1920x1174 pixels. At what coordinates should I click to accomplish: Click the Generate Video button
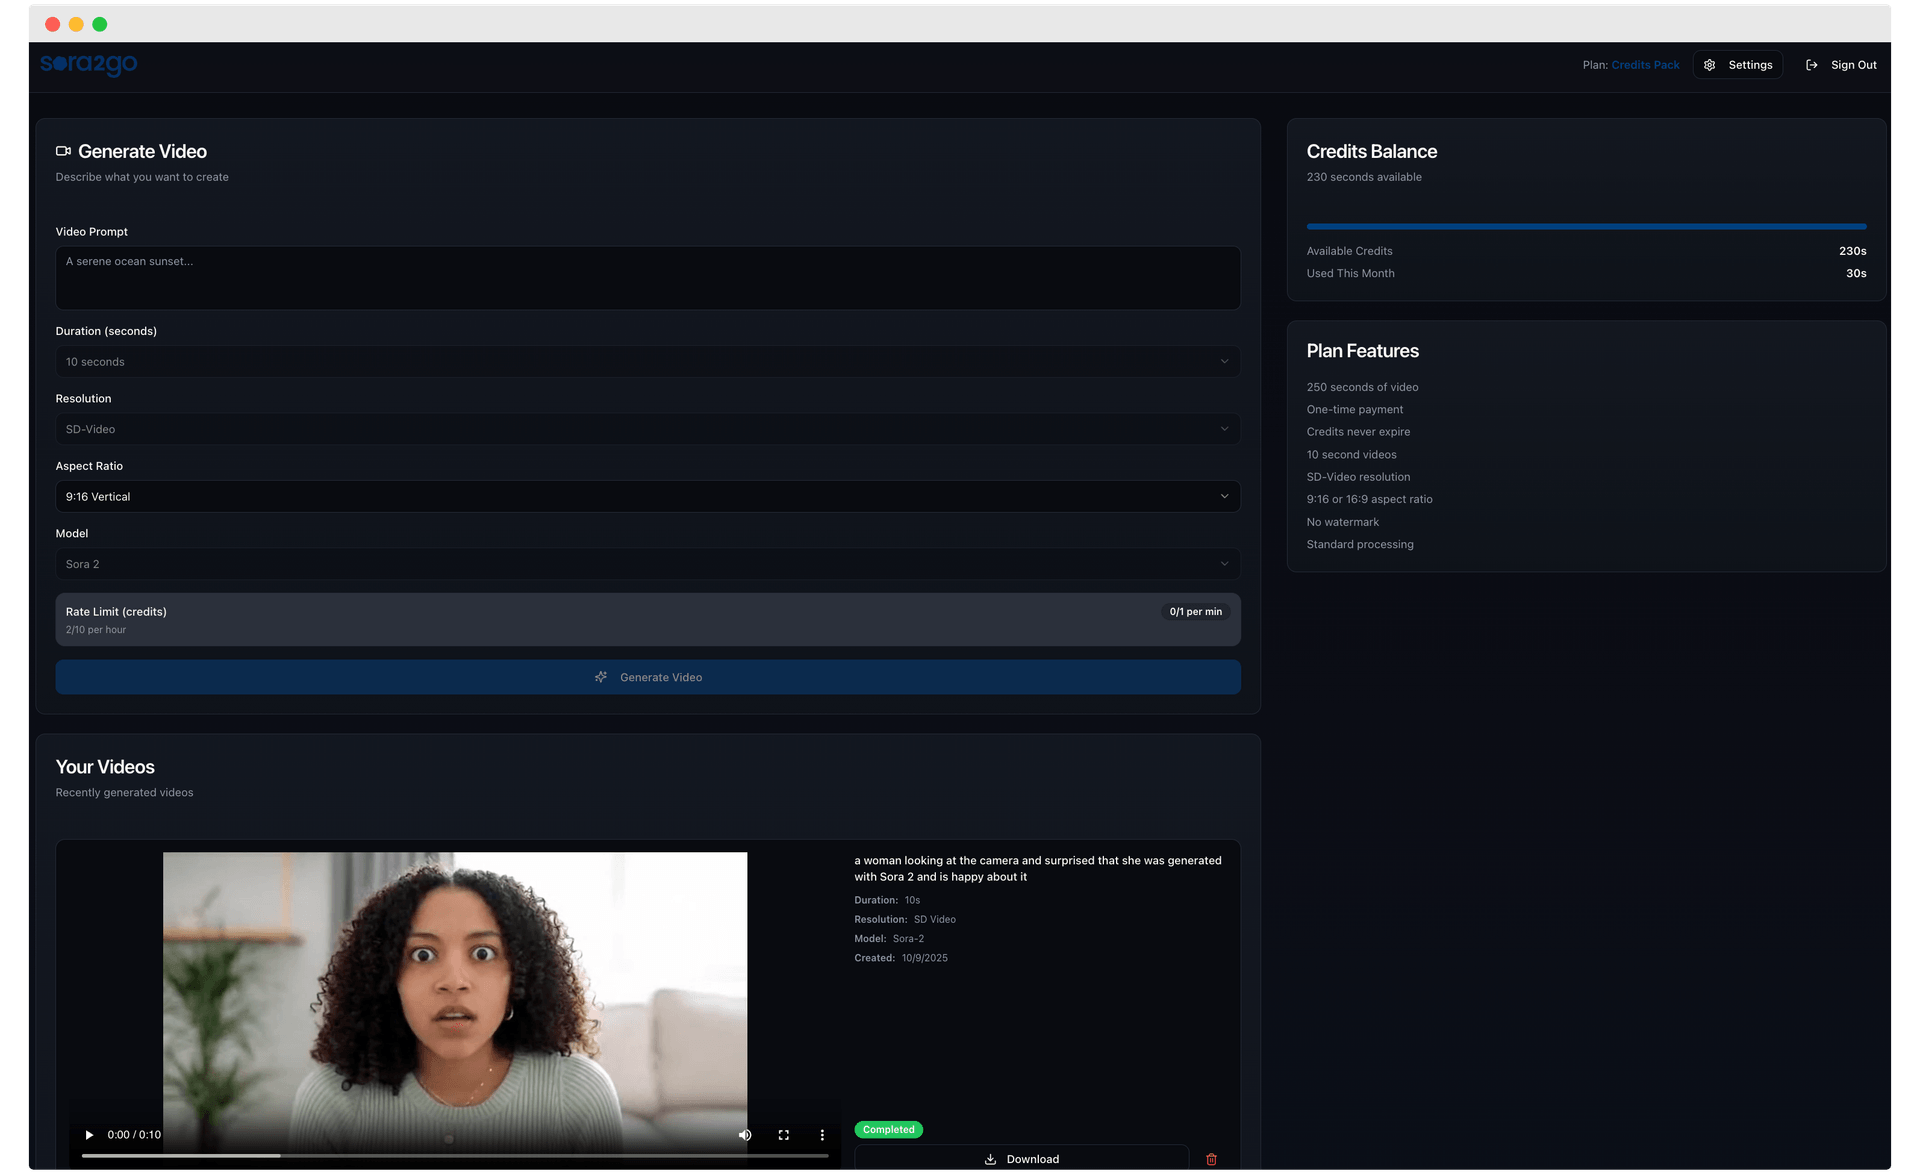[647, 677]
